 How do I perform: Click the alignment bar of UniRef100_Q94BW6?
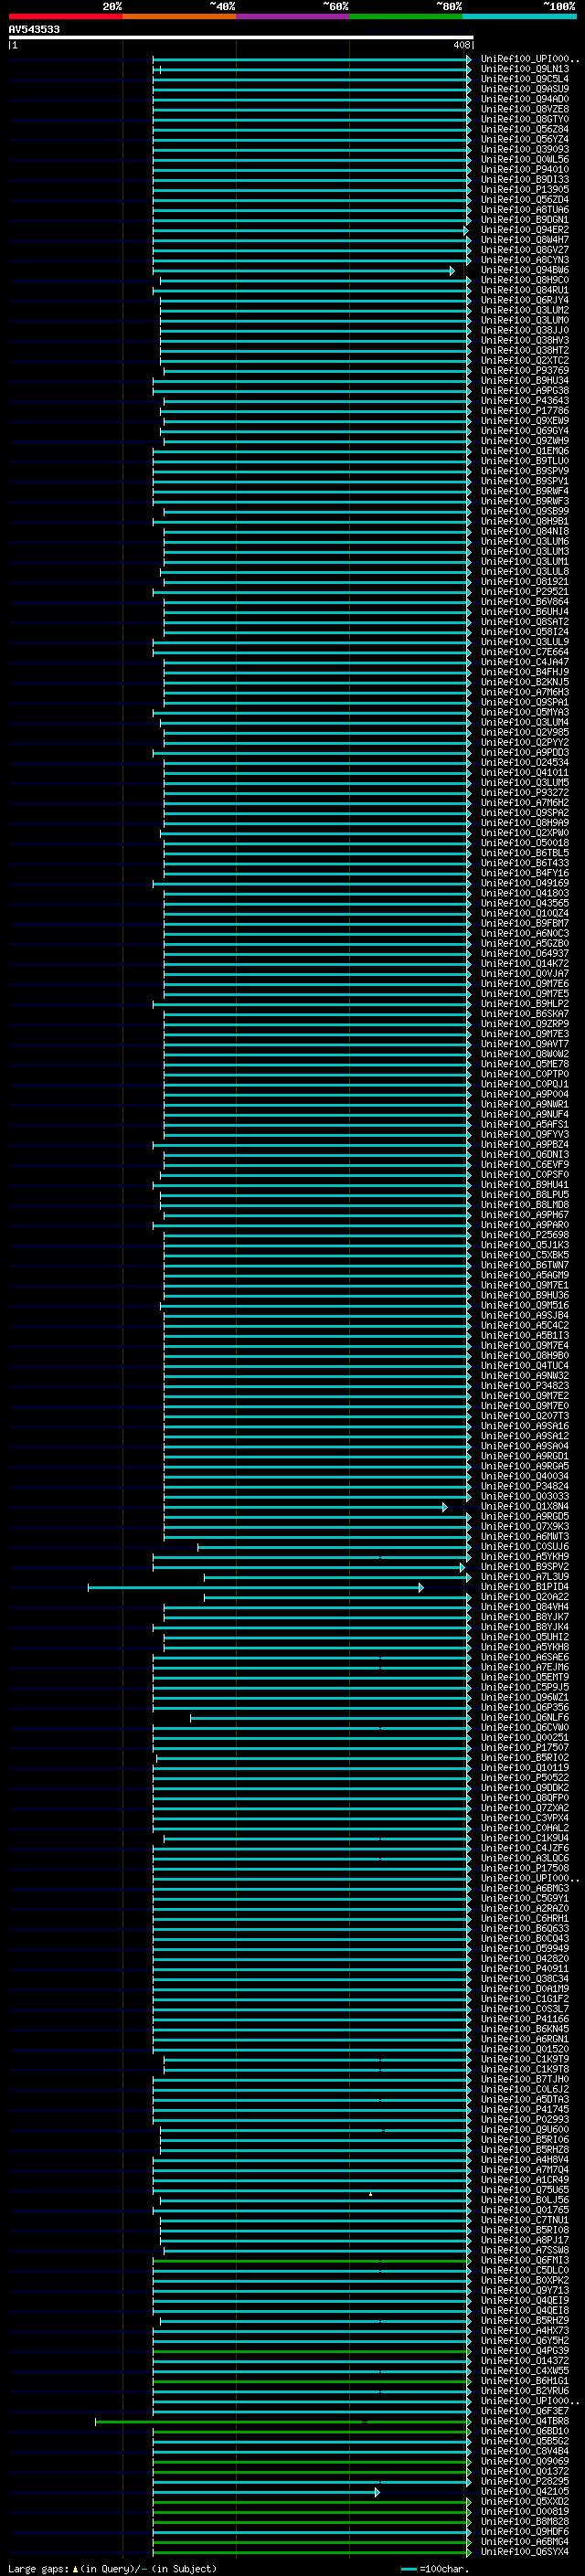[303, 270]
